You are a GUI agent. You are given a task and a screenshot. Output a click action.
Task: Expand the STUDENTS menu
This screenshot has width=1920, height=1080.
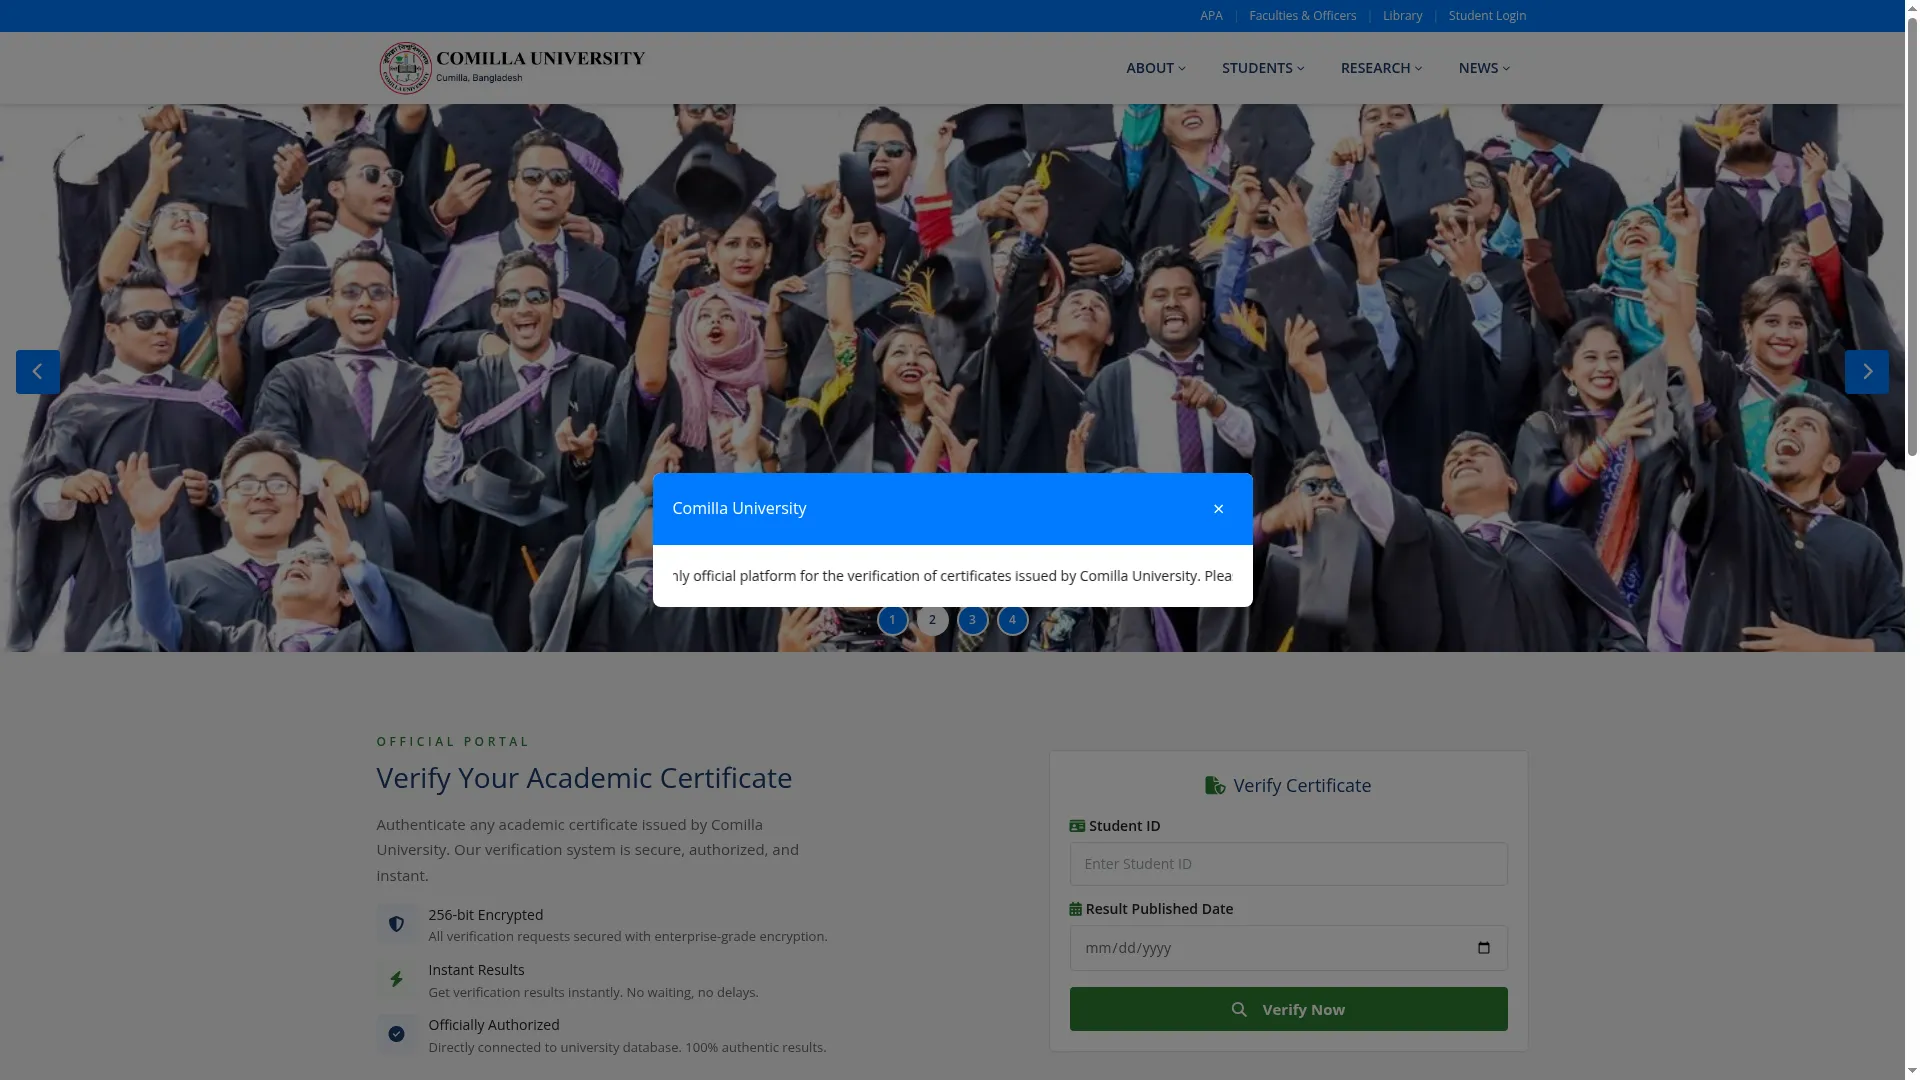(1263, 68)
